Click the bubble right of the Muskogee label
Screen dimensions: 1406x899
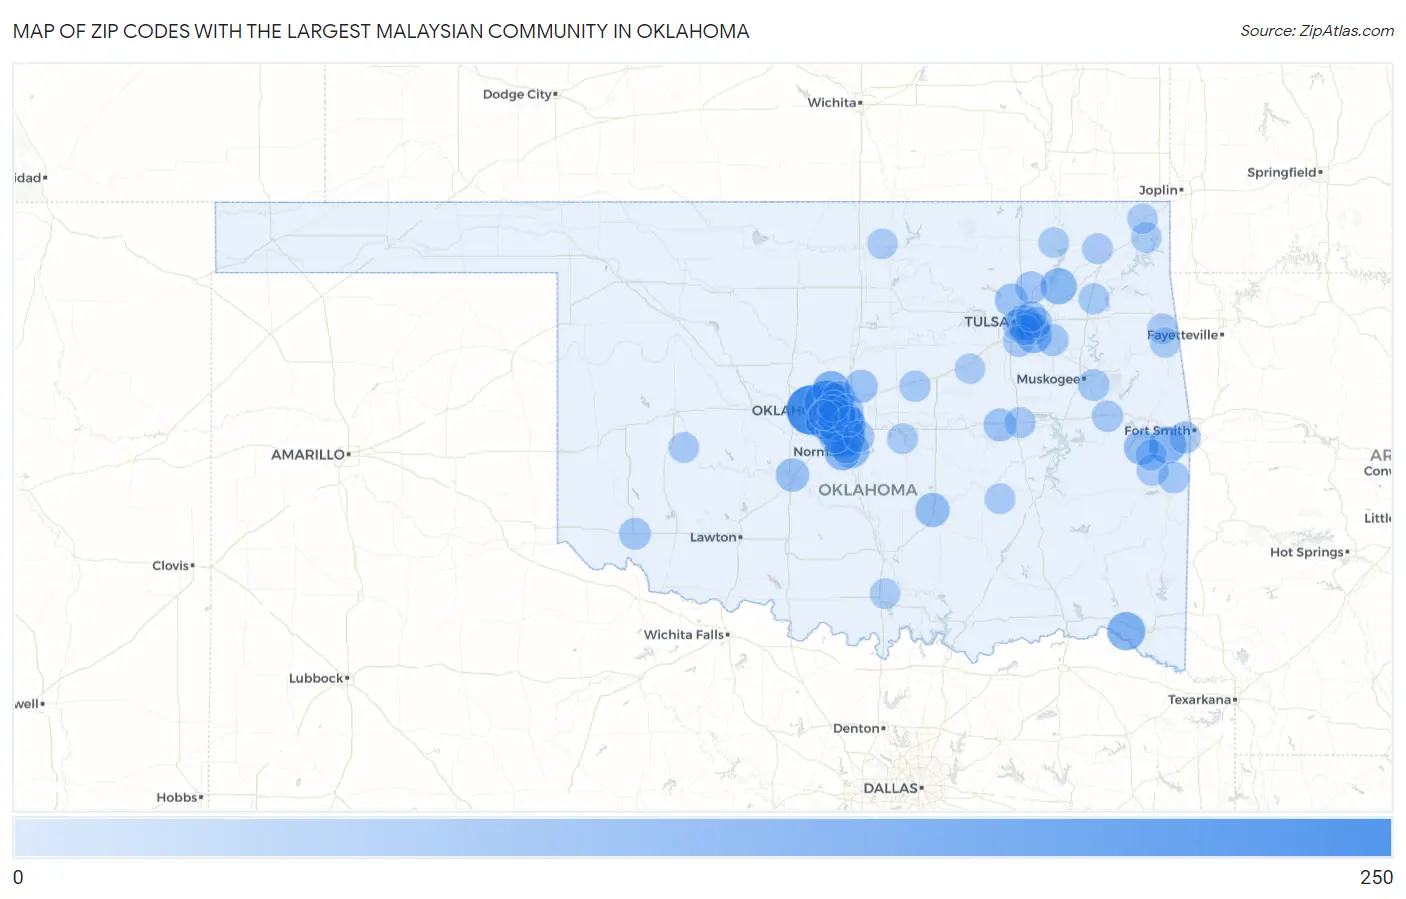1094,385
